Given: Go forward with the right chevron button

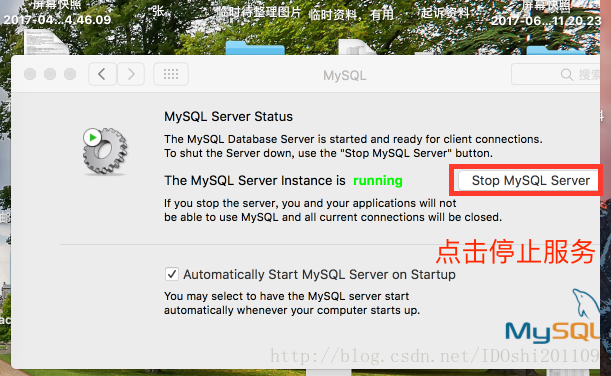Looking at the screenshot, I should [131, 74].
